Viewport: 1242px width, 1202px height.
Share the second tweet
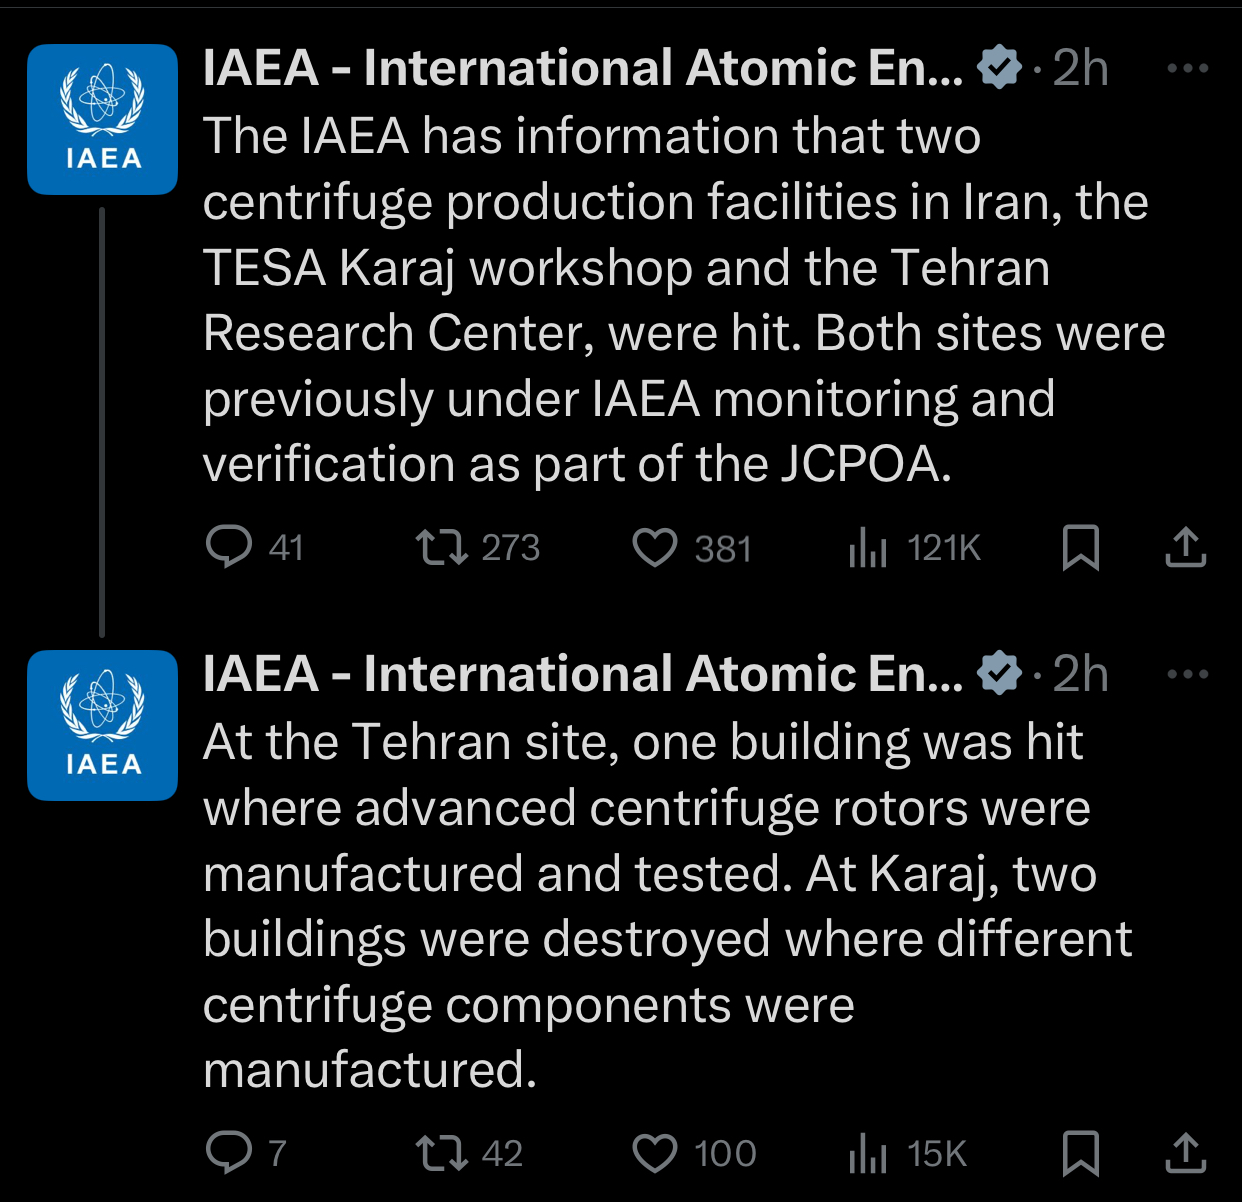(x=1187, y=1152)
